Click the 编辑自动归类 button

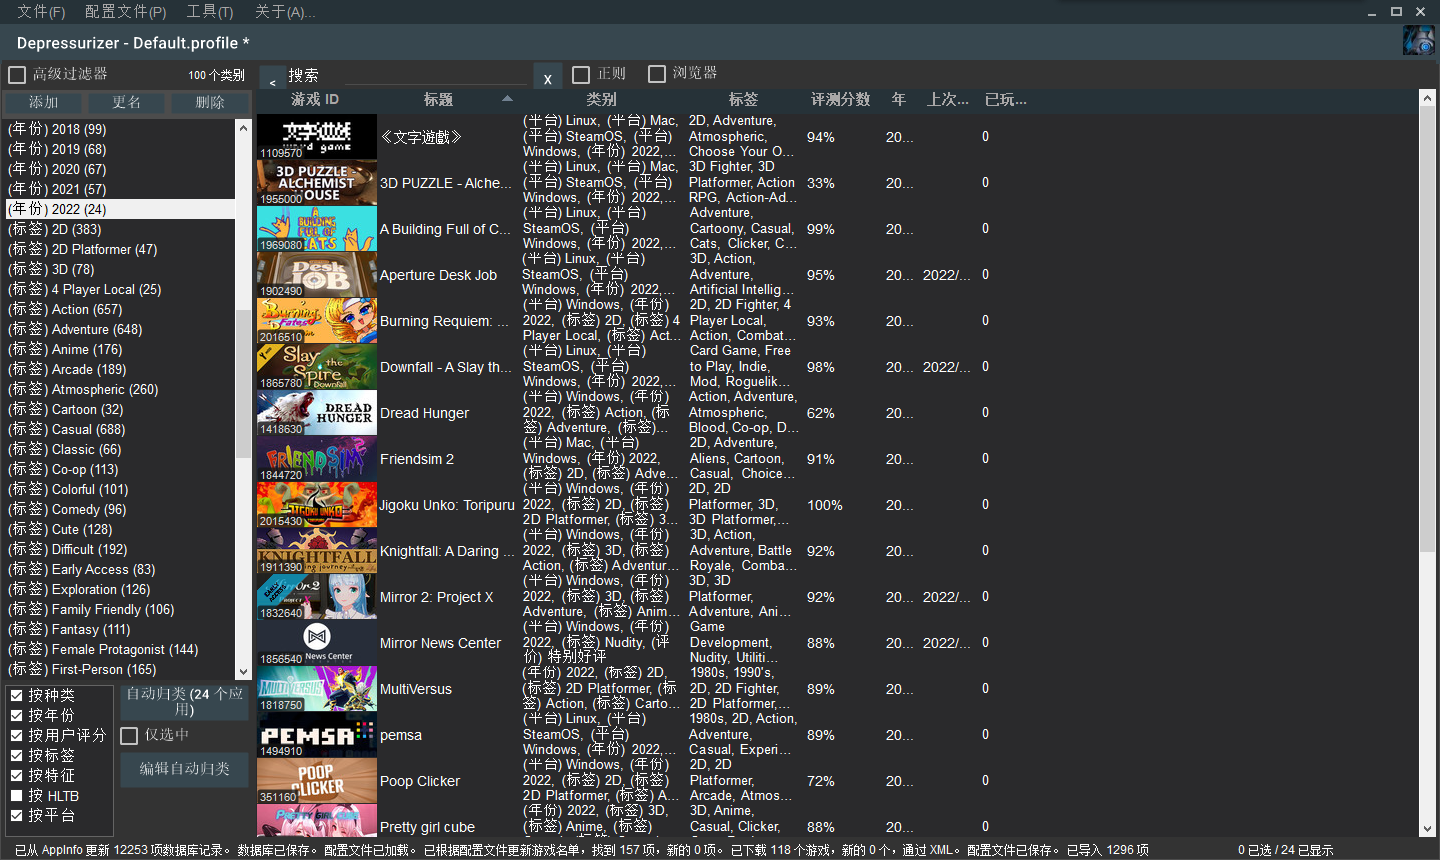pos(185,769)
